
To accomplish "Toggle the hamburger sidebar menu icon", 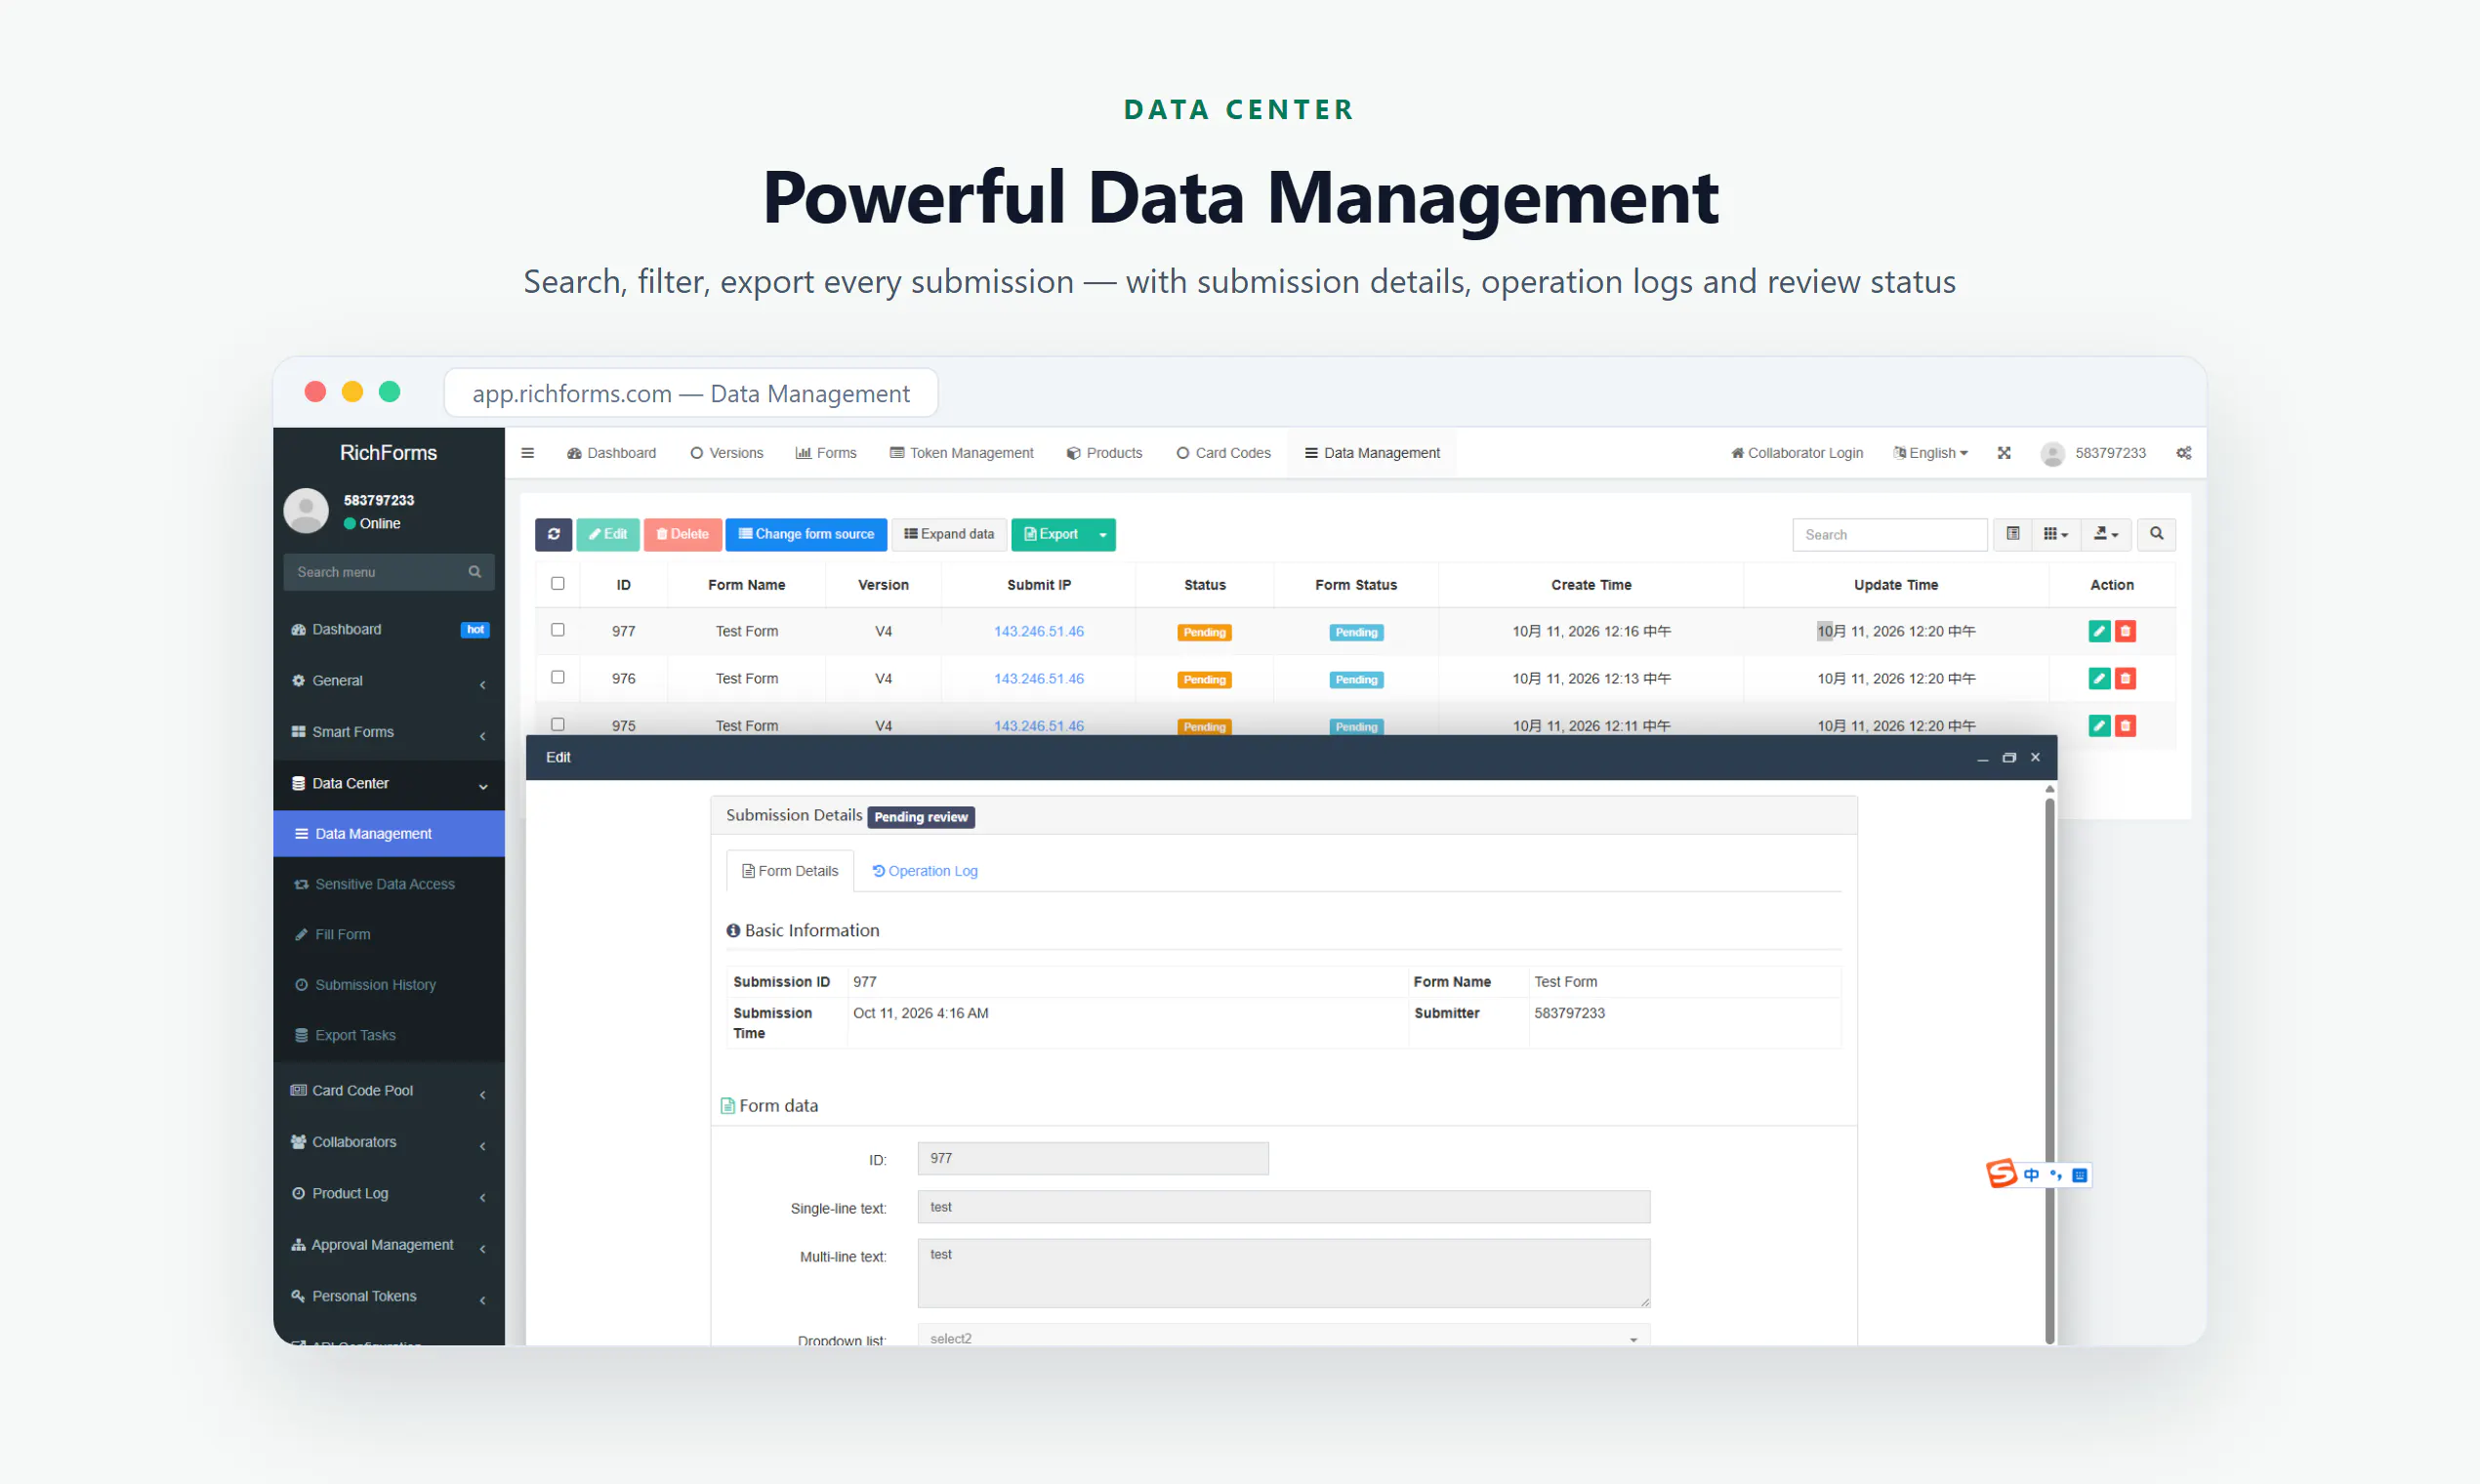I will (528, 453).
